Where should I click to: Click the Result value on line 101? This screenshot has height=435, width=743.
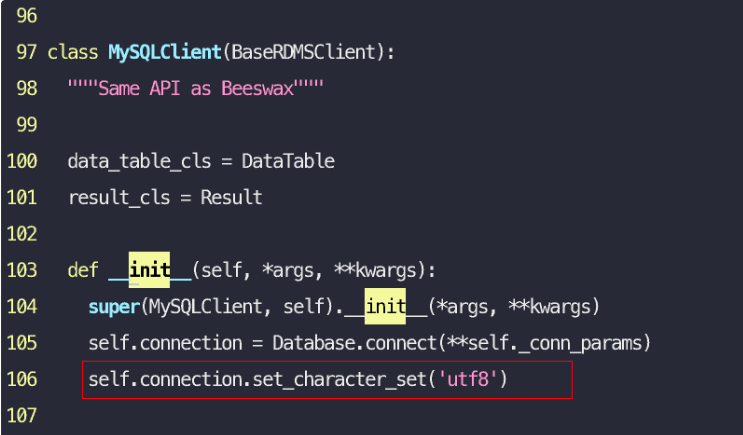click(231, 197)
